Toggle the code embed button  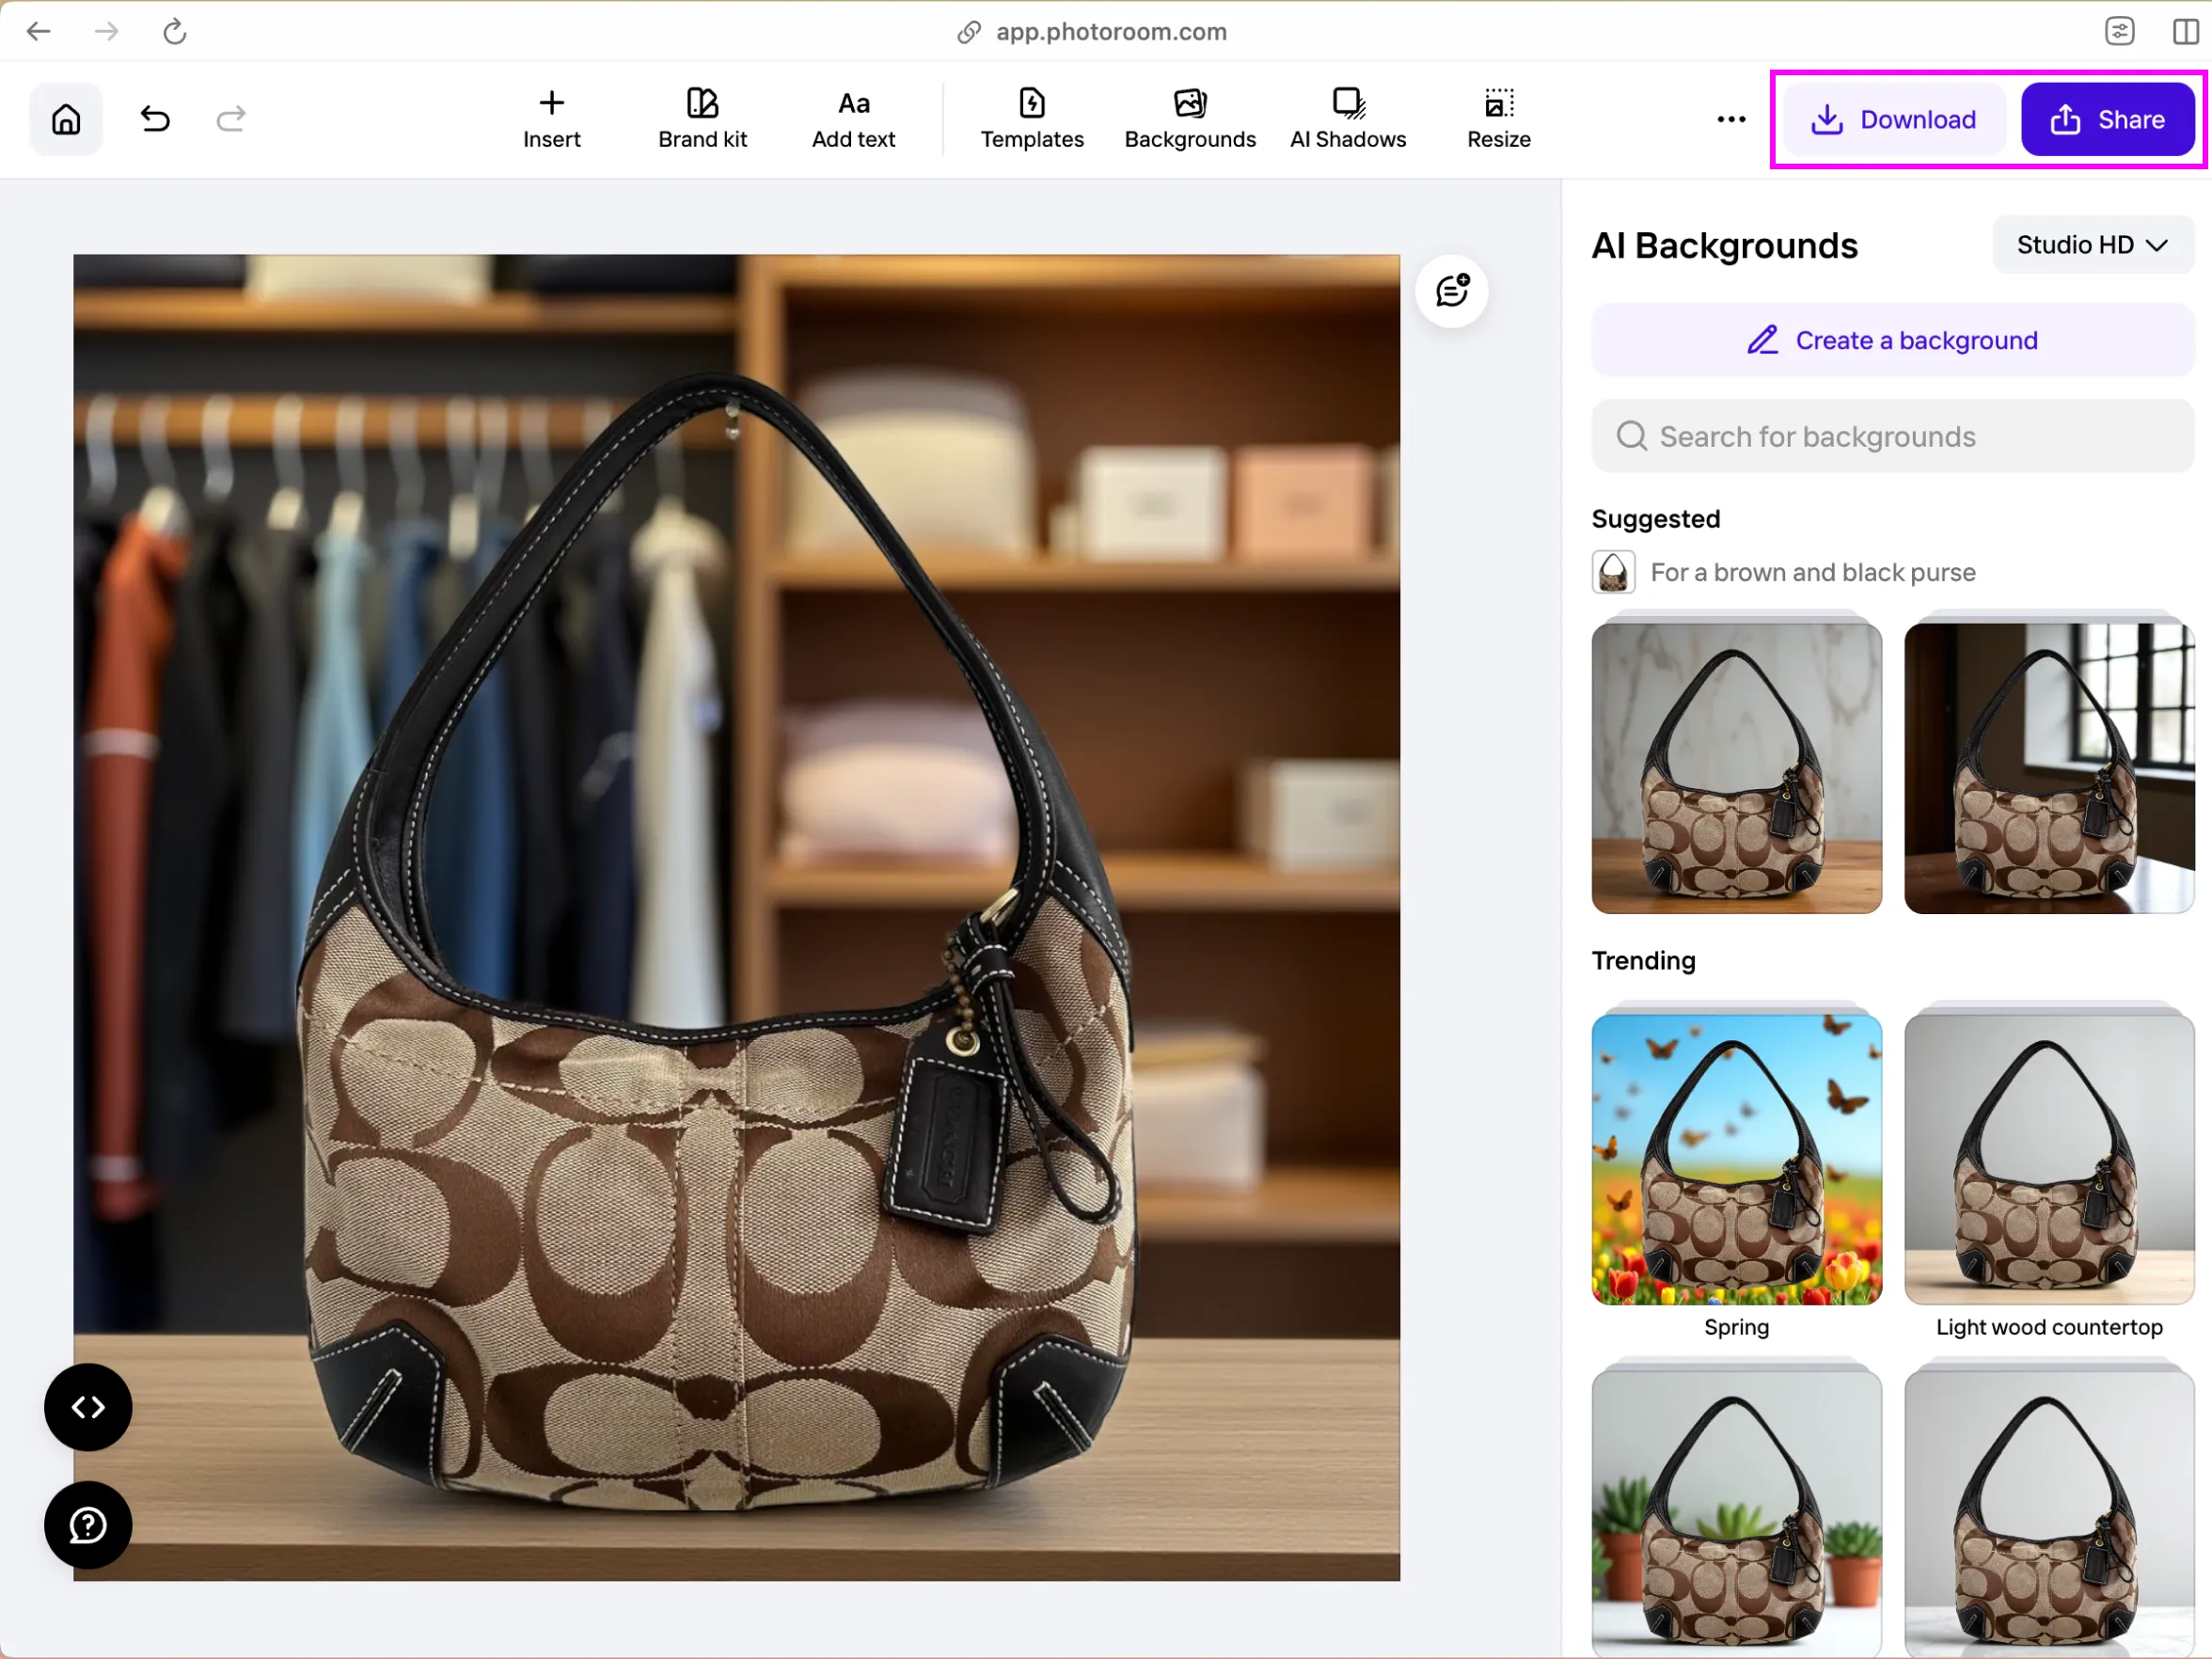click(x=88, y=1406)
